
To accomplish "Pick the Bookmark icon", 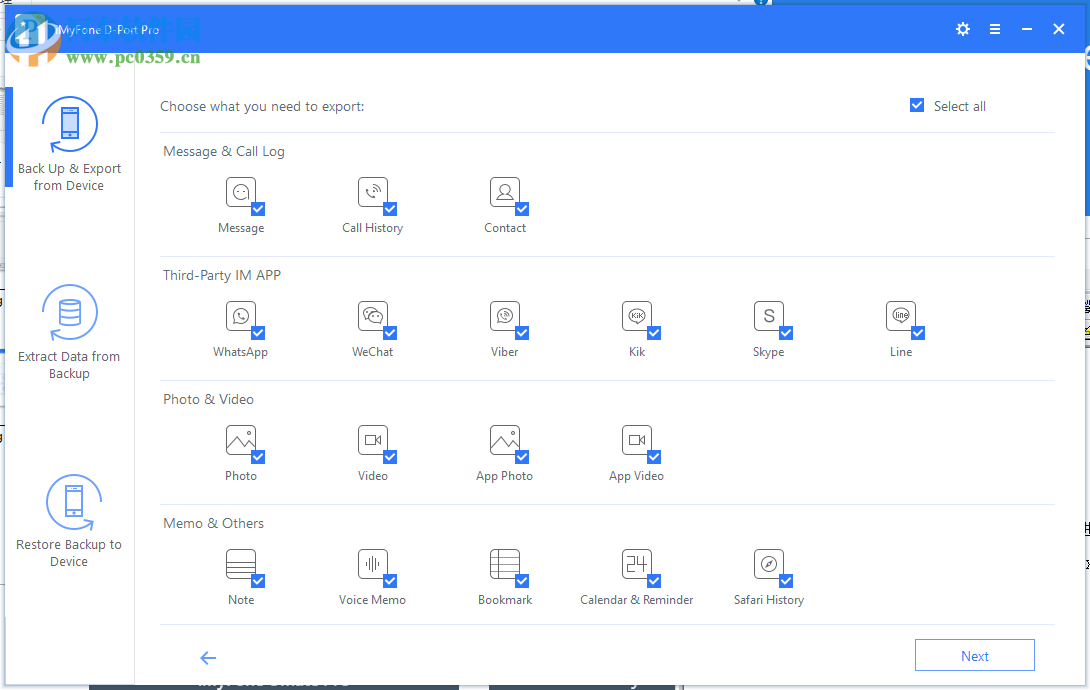I will pos(504,564).
